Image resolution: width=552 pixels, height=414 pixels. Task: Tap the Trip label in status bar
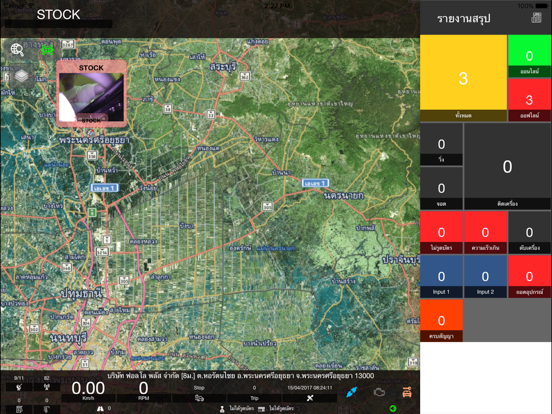[255, 398]
